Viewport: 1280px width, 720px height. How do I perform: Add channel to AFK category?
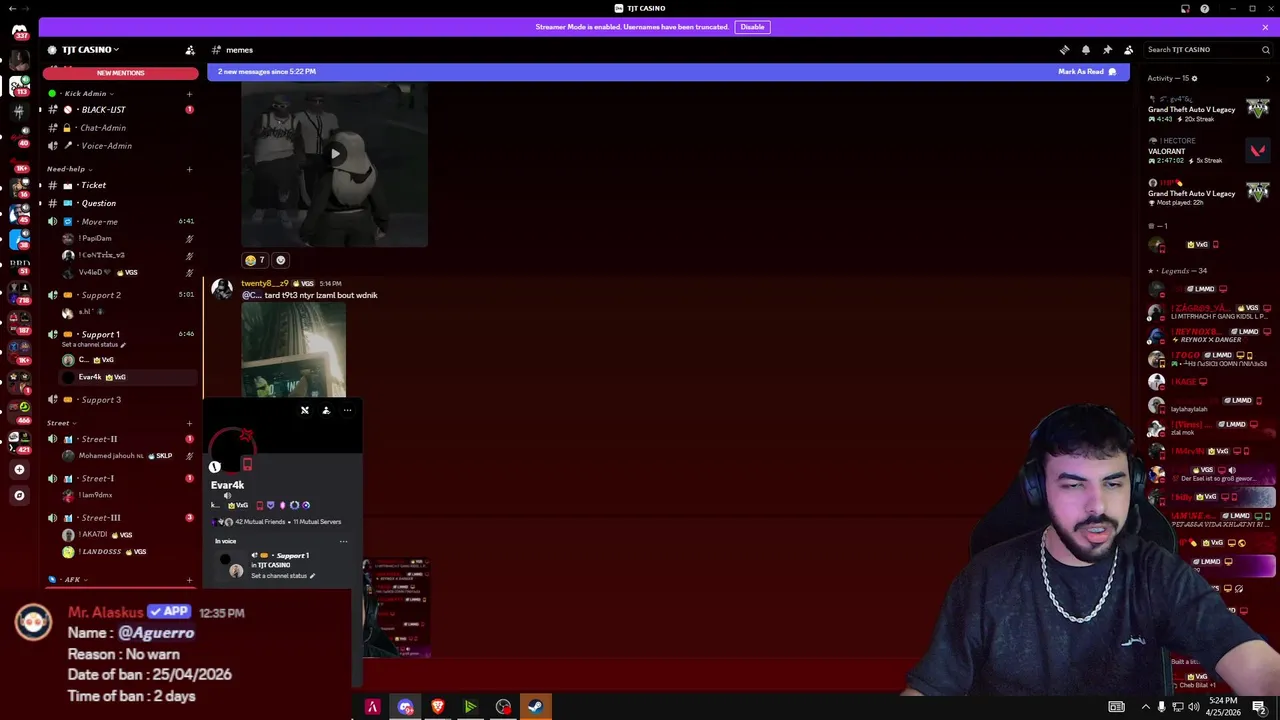189,580
